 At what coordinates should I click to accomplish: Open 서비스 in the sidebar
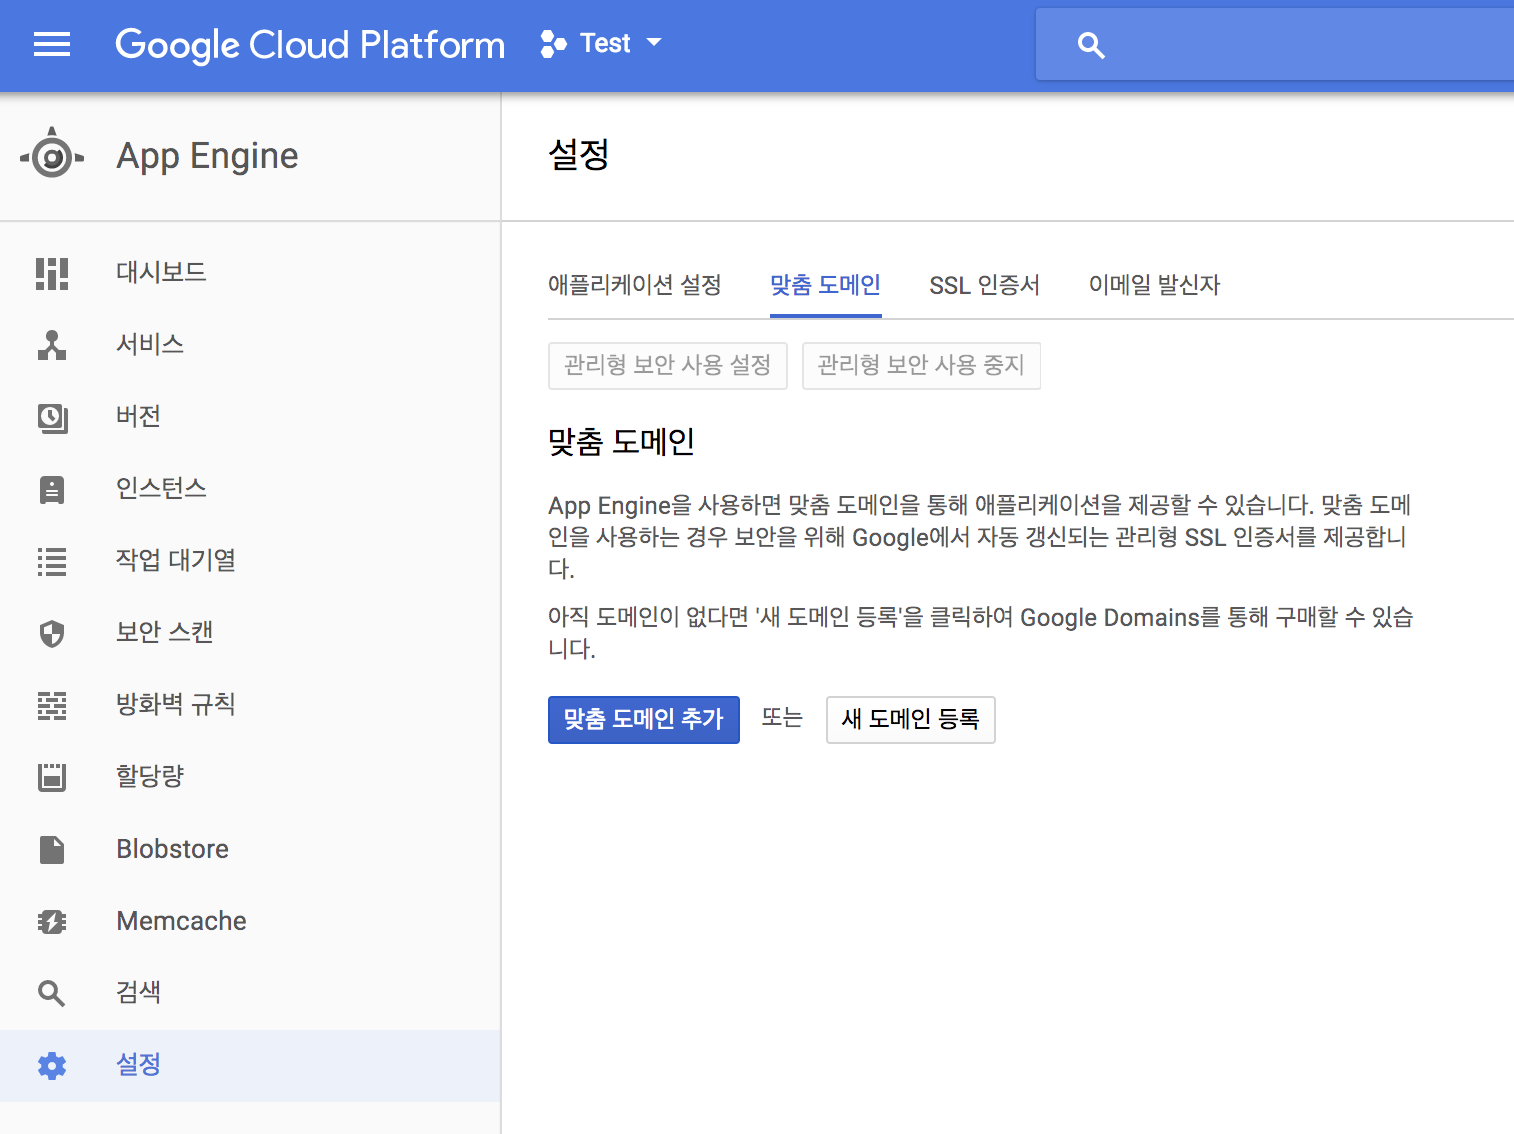point(250,344)
